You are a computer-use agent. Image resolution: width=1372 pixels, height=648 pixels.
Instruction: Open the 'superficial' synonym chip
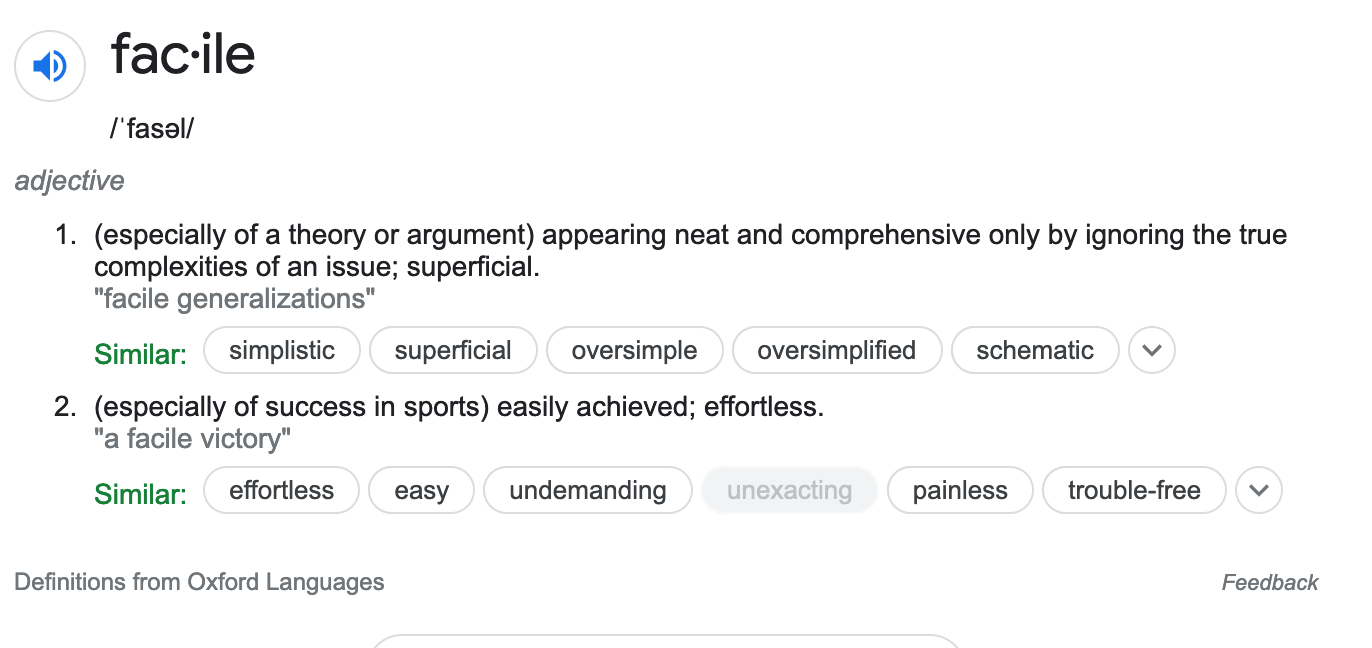click(x=453, y=351)
